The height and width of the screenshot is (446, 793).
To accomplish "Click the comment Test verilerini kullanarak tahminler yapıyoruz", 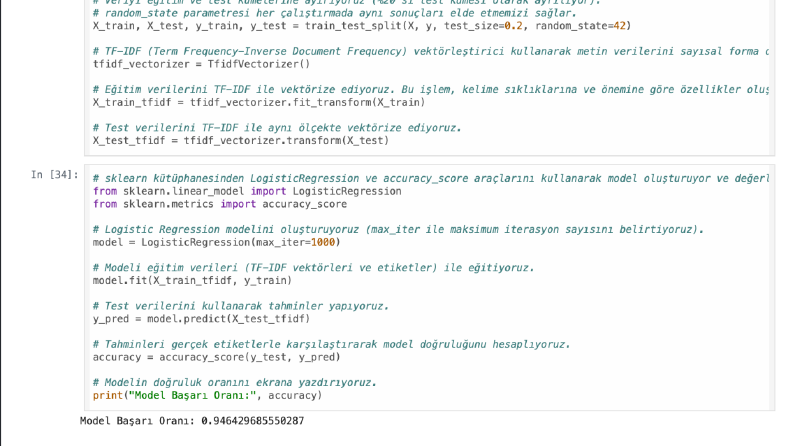I will 241,306.
